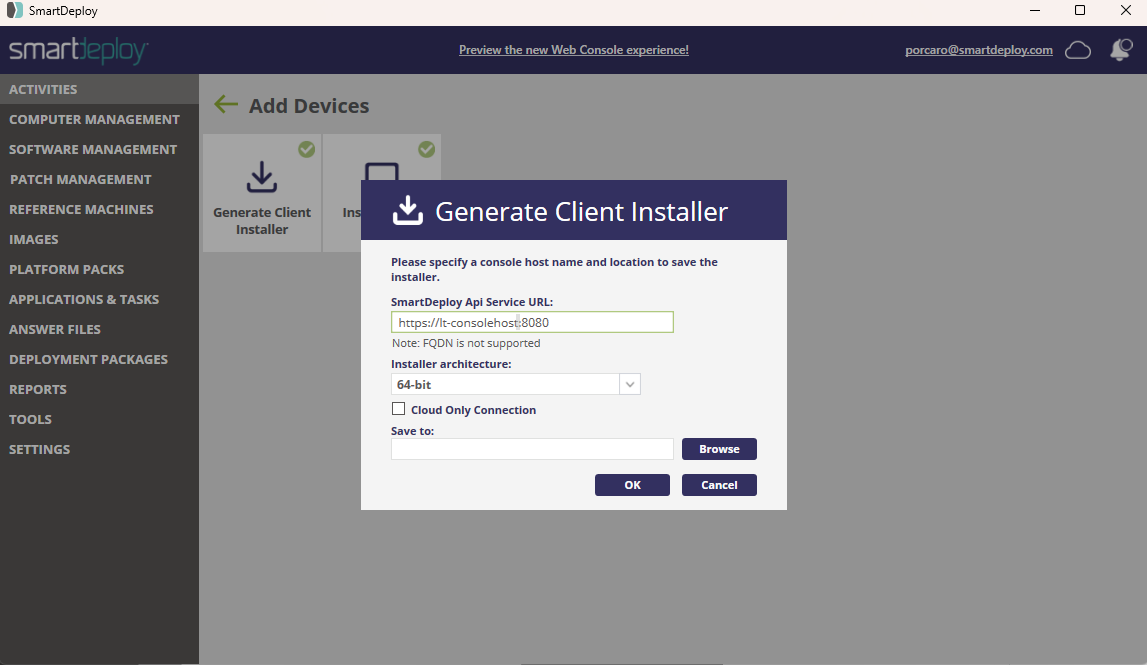Click the cloud status icon in header
This screenshot has height=665, width=1147.
click(x=1078, y=50)
